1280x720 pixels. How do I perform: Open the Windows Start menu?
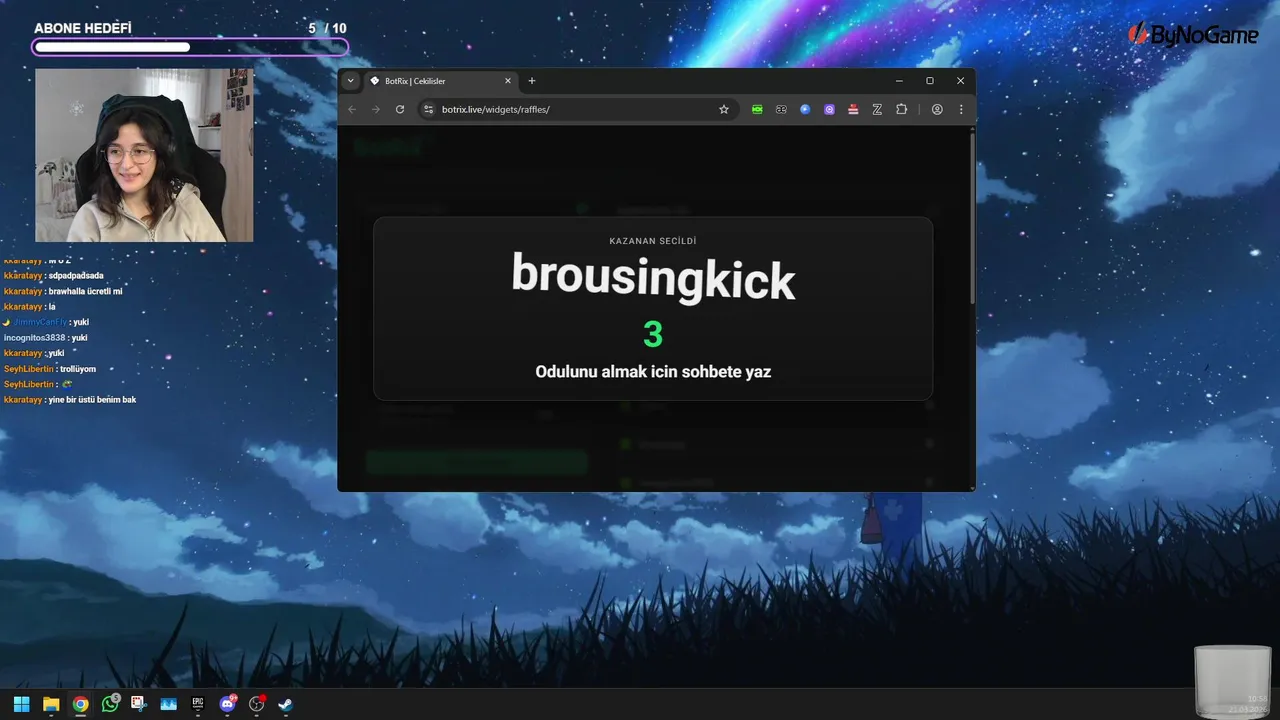pos(21,704)
